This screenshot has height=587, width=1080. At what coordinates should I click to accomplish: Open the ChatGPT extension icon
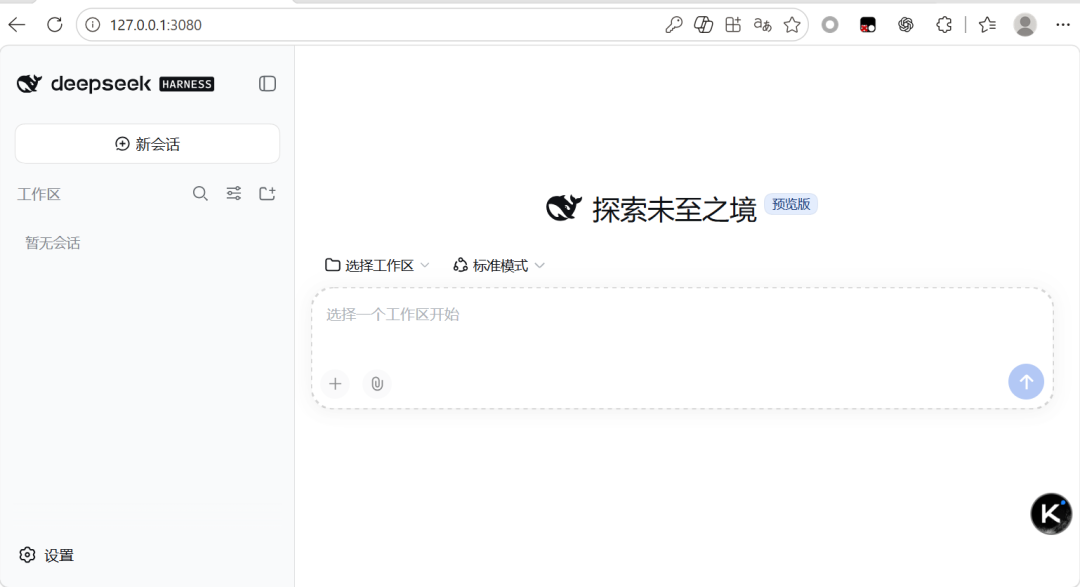coord(906,25)
